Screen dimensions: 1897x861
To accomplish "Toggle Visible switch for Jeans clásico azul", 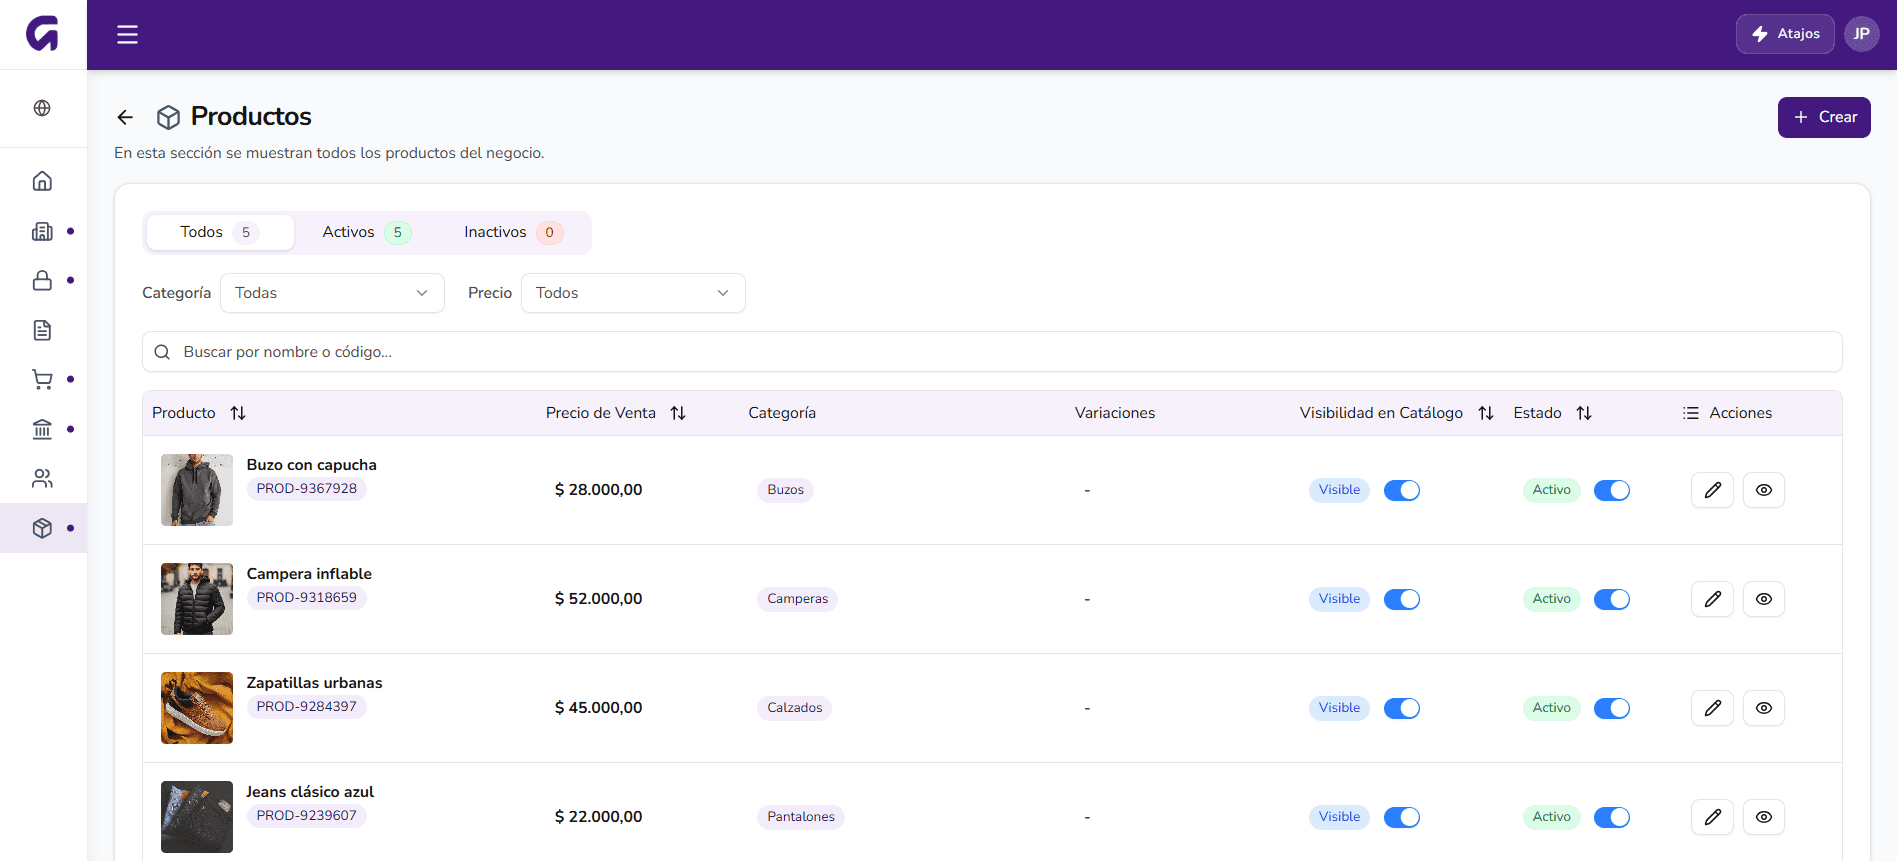I will pos(1402,817).
